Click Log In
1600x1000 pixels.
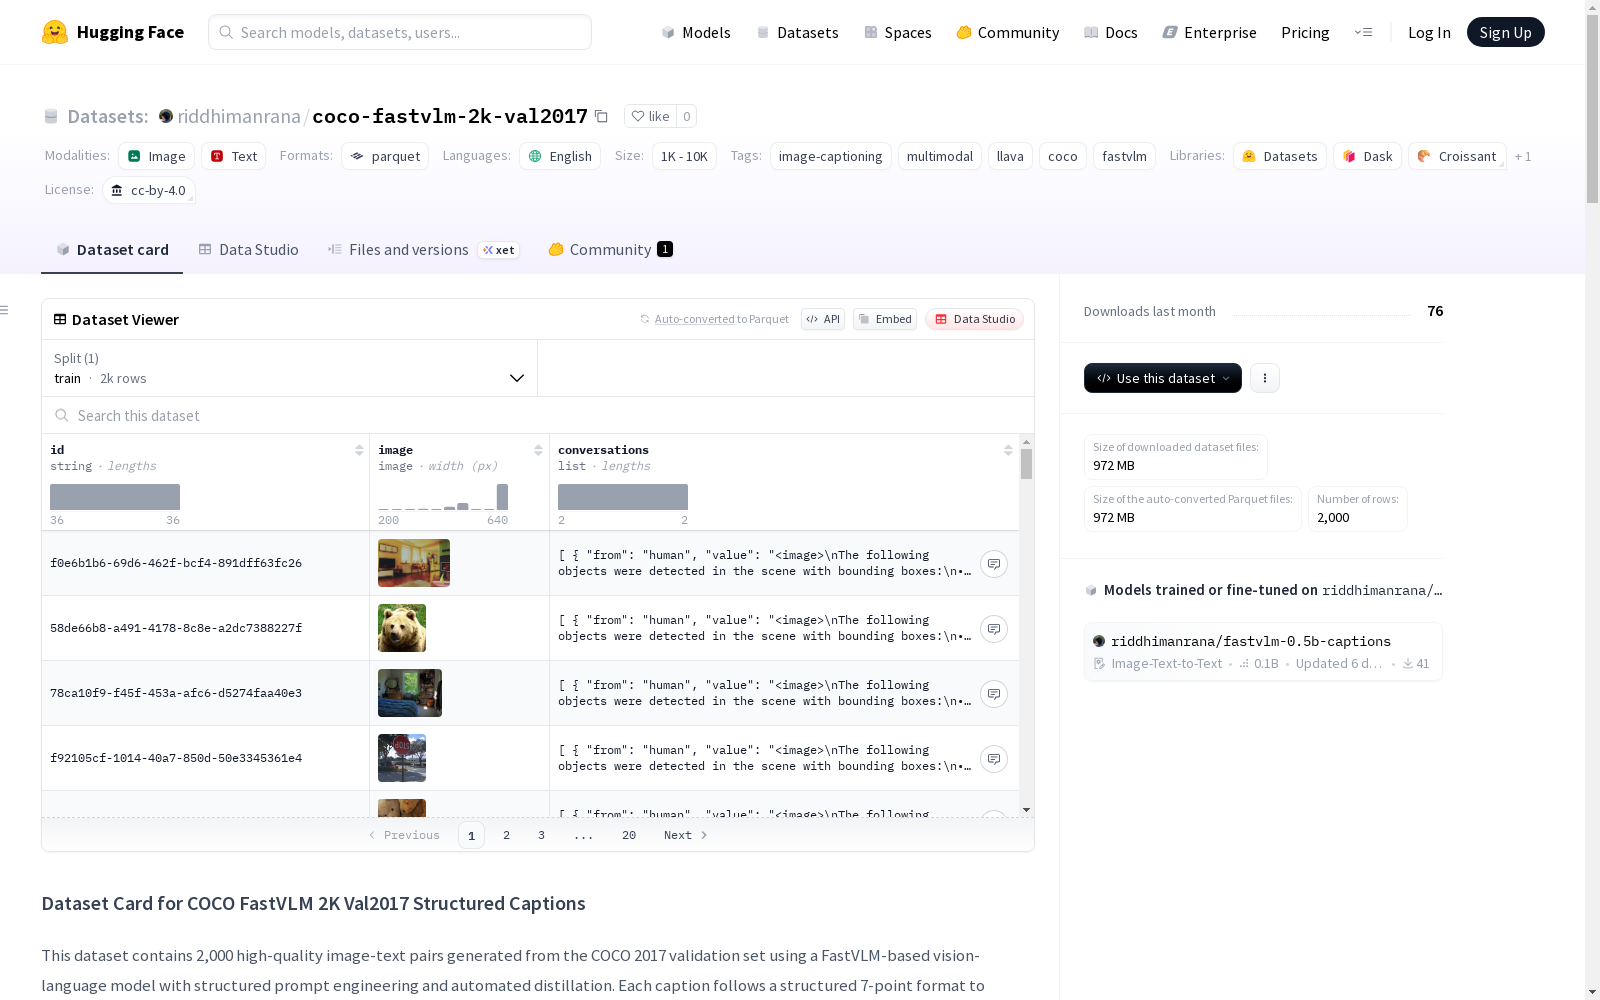click(x=1429, y=32)
